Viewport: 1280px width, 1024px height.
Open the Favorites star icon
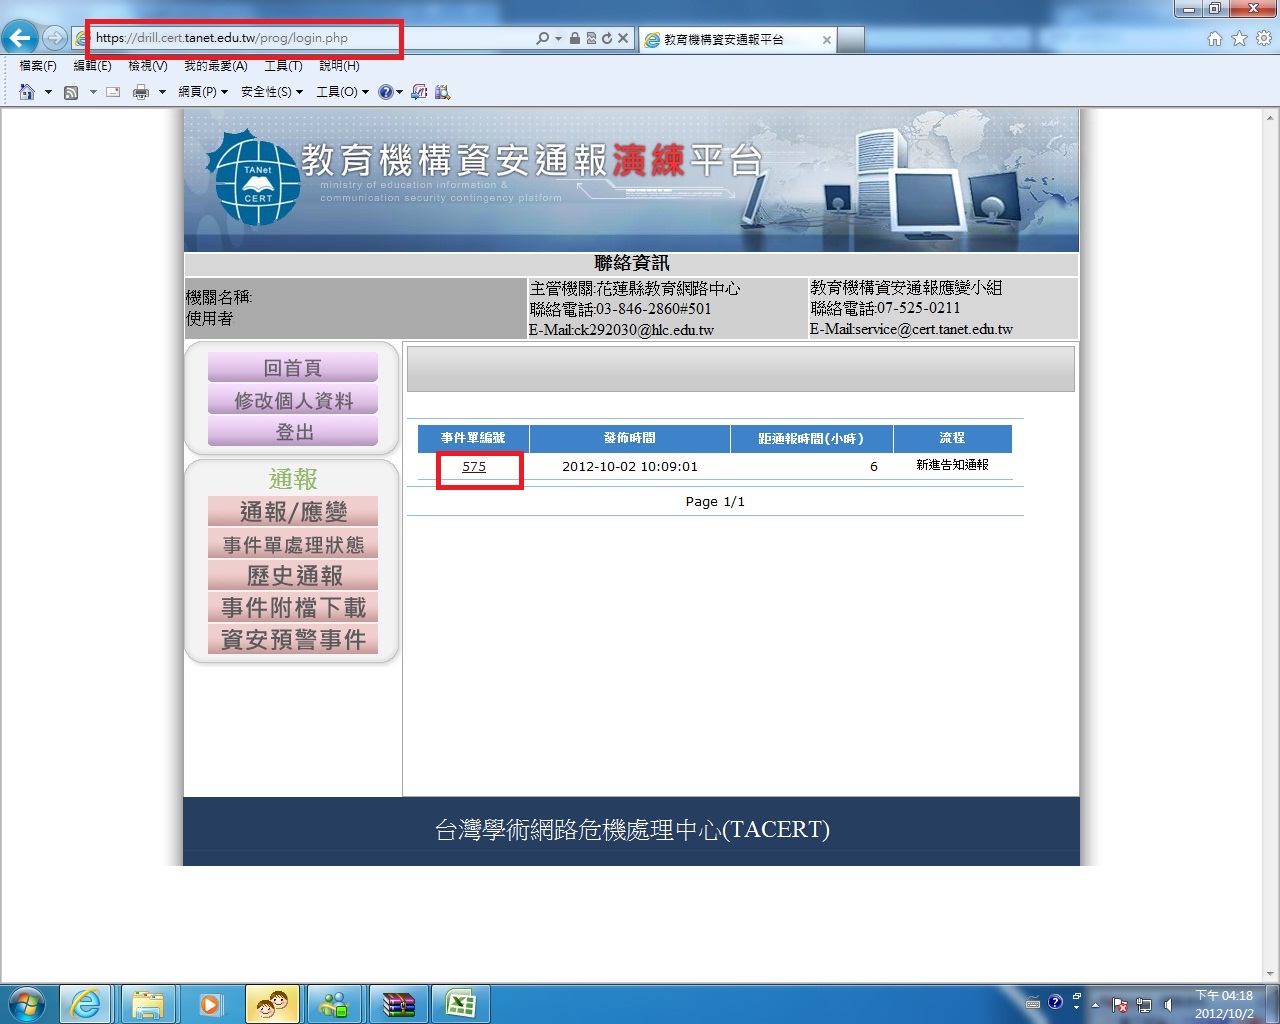tap(1239, 38)
